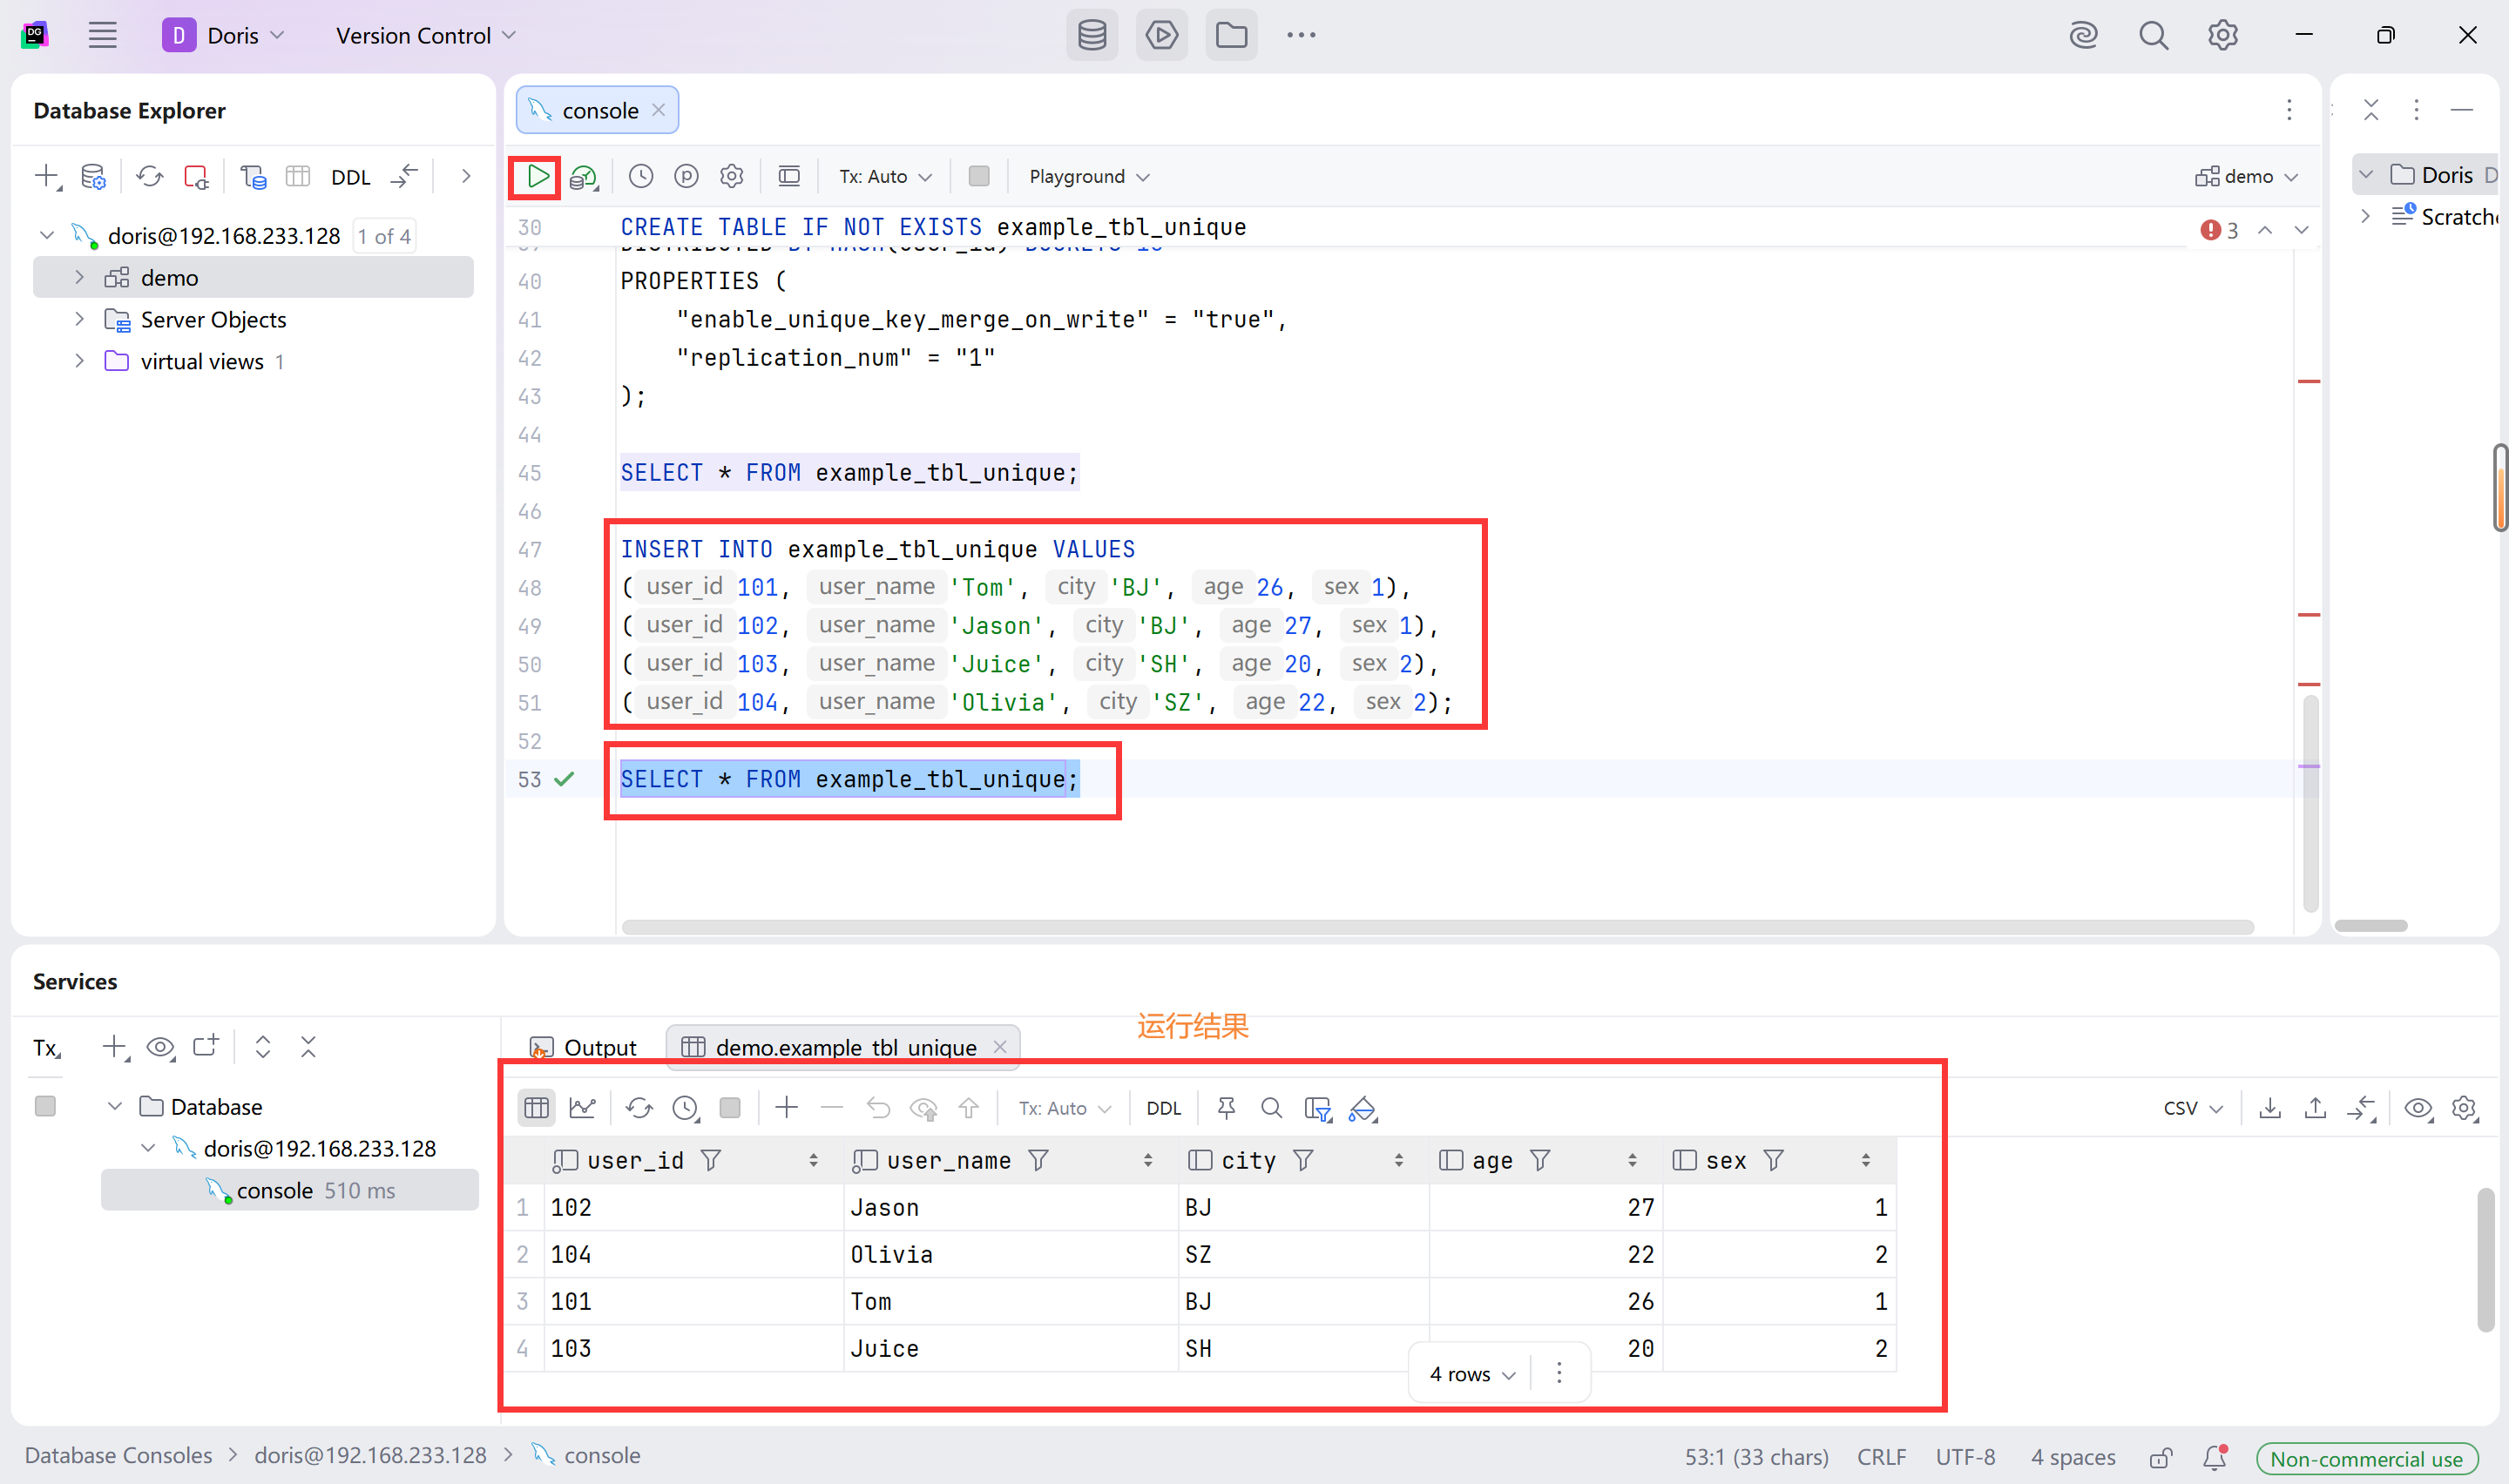2509x1484 pixels.
Task: Click the add row plus icon in results
Action: [x=786, y=1108]
